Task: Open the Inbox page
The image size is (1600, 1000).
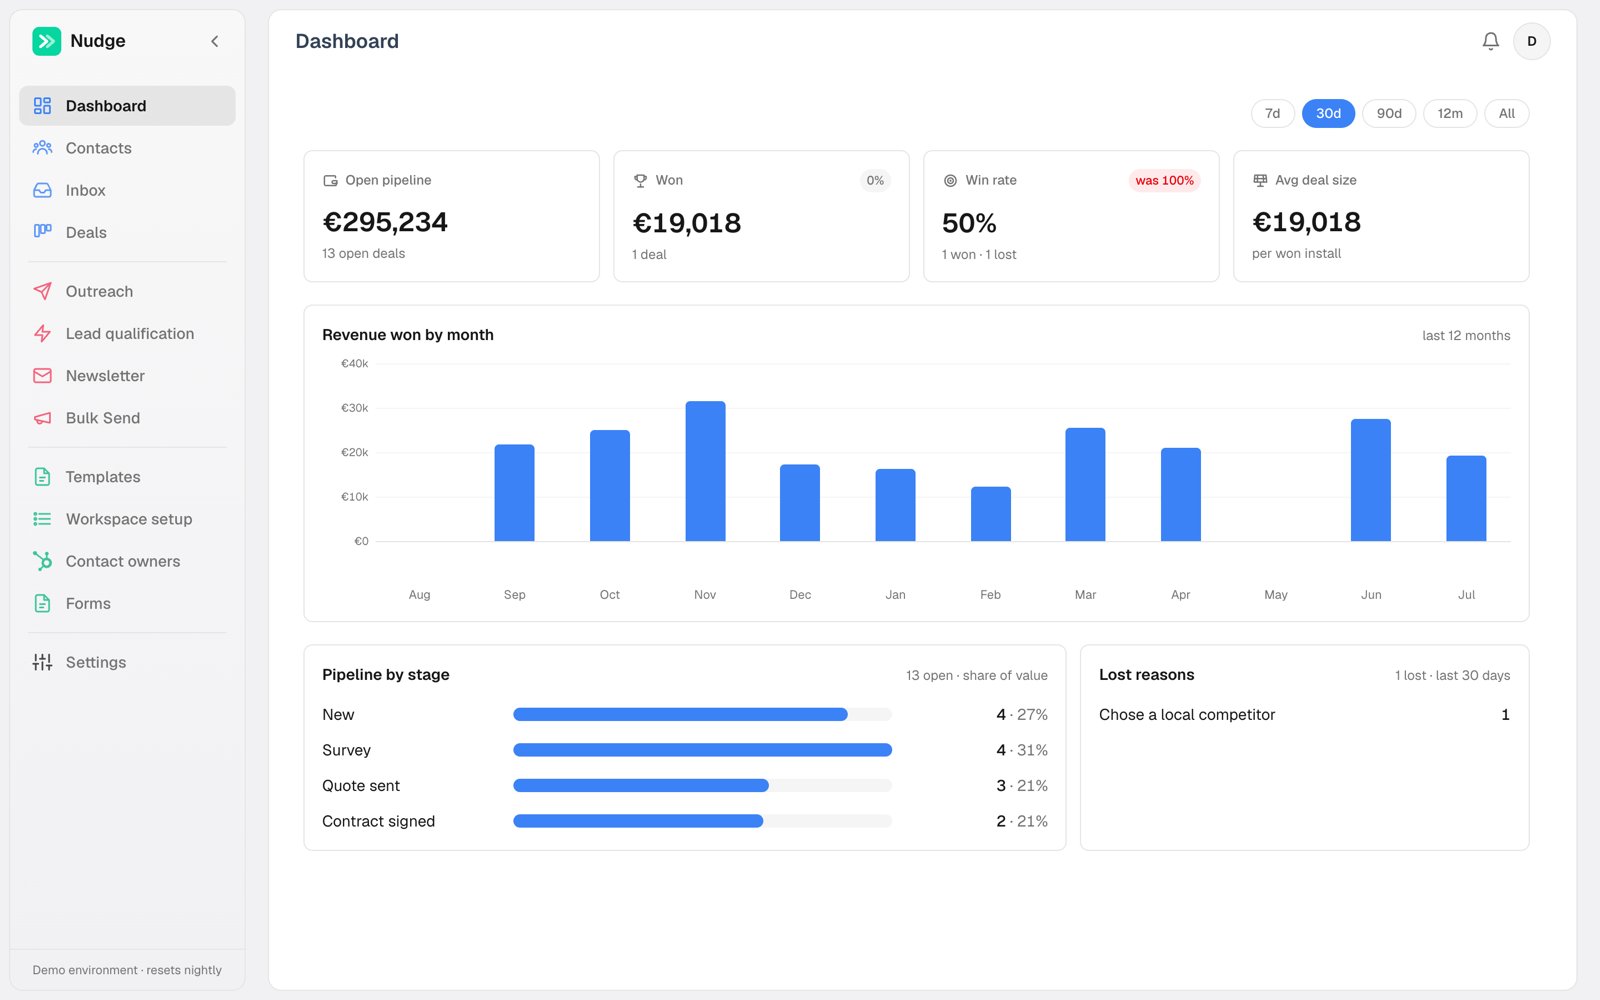Action: tap(127, 190)
